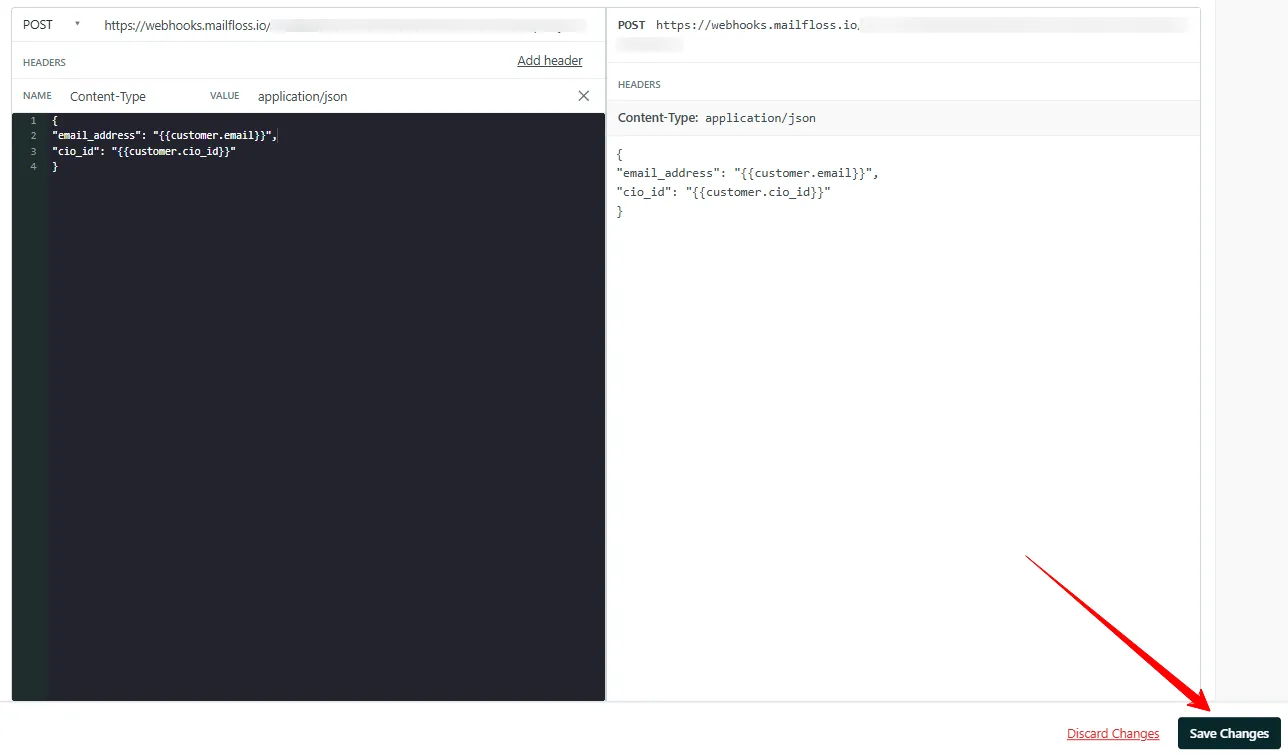1288x756 pixels.
Task: Remove the Content-Type header with X
Action: click(x=584, y=96)
